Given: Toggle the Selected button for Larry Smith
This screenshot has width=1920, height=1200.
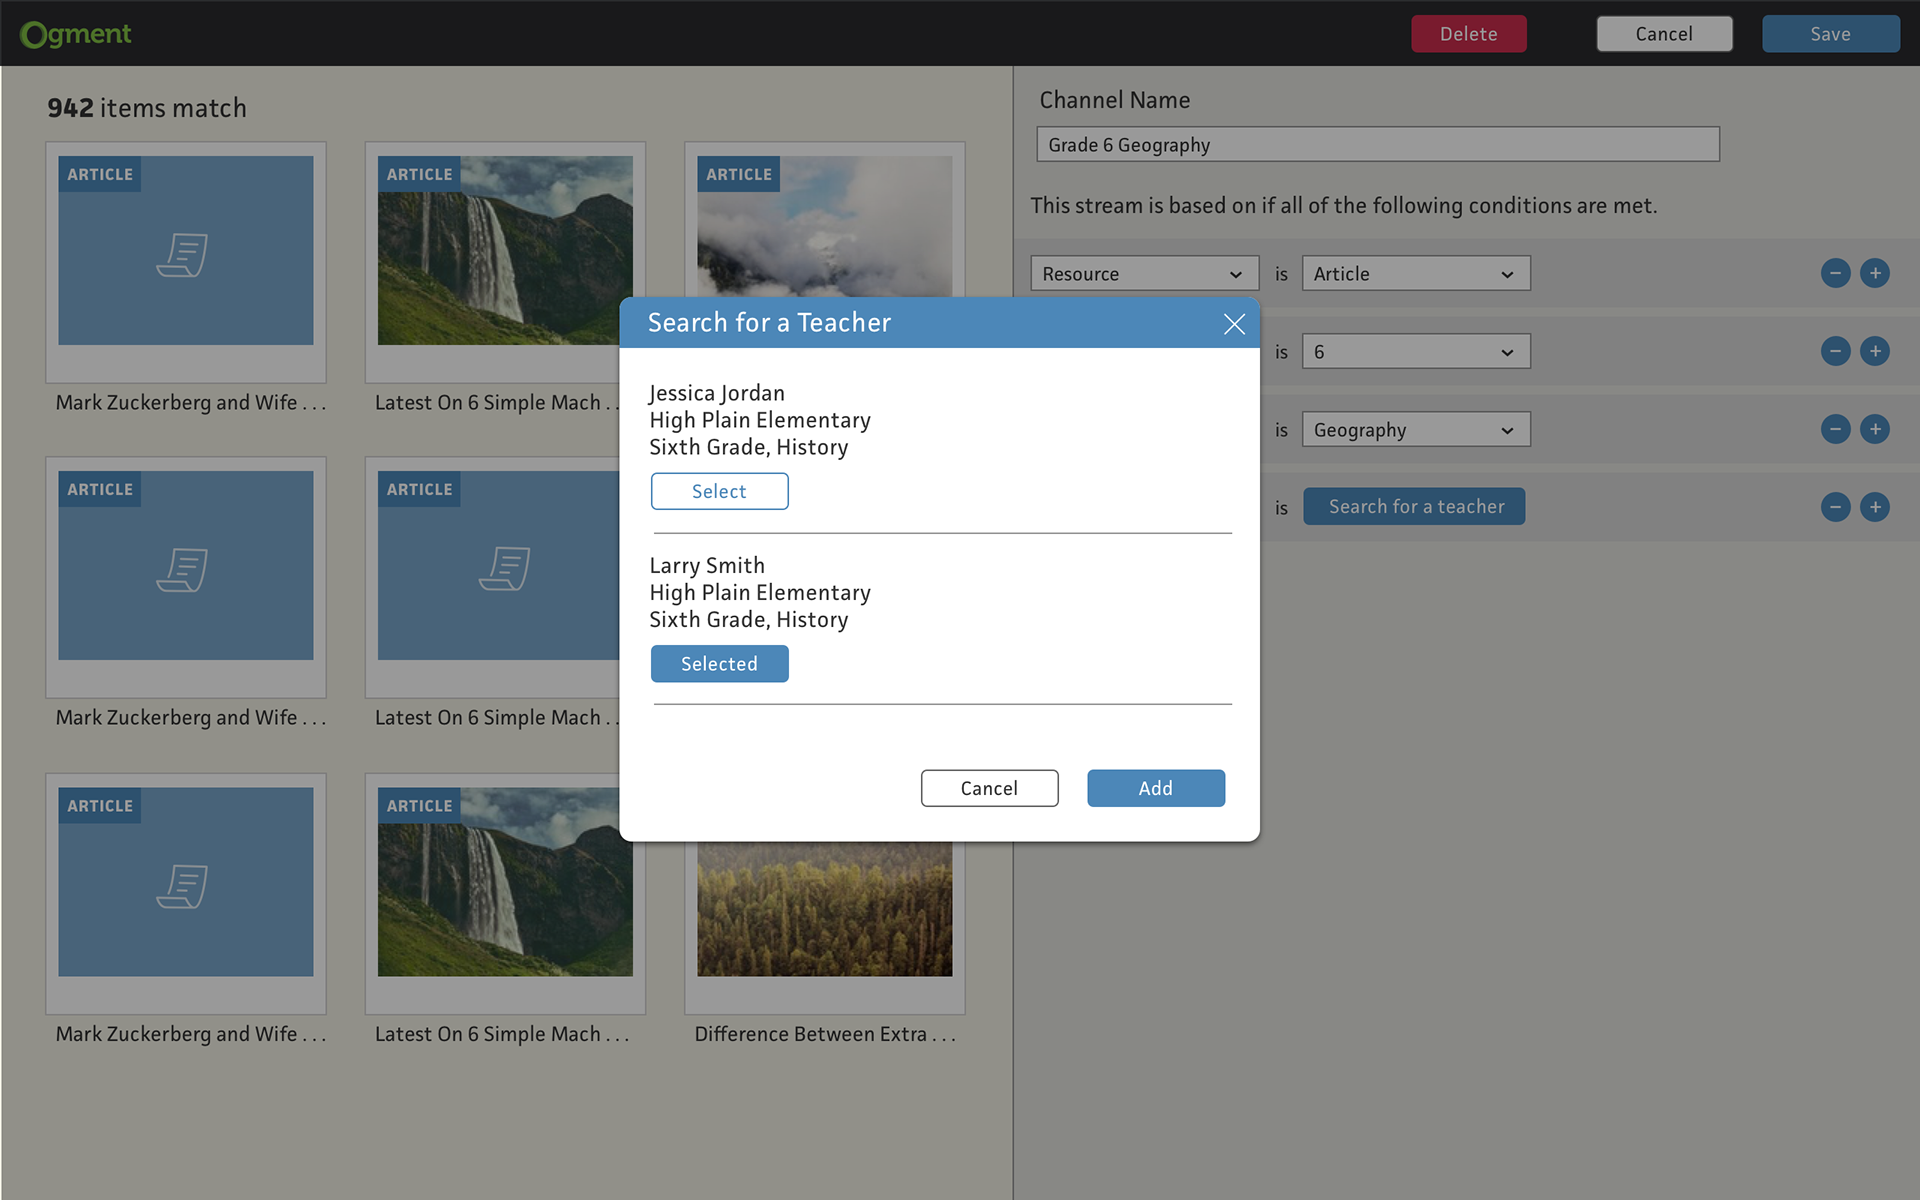Looking at the screenshot, I should (719, 664).
